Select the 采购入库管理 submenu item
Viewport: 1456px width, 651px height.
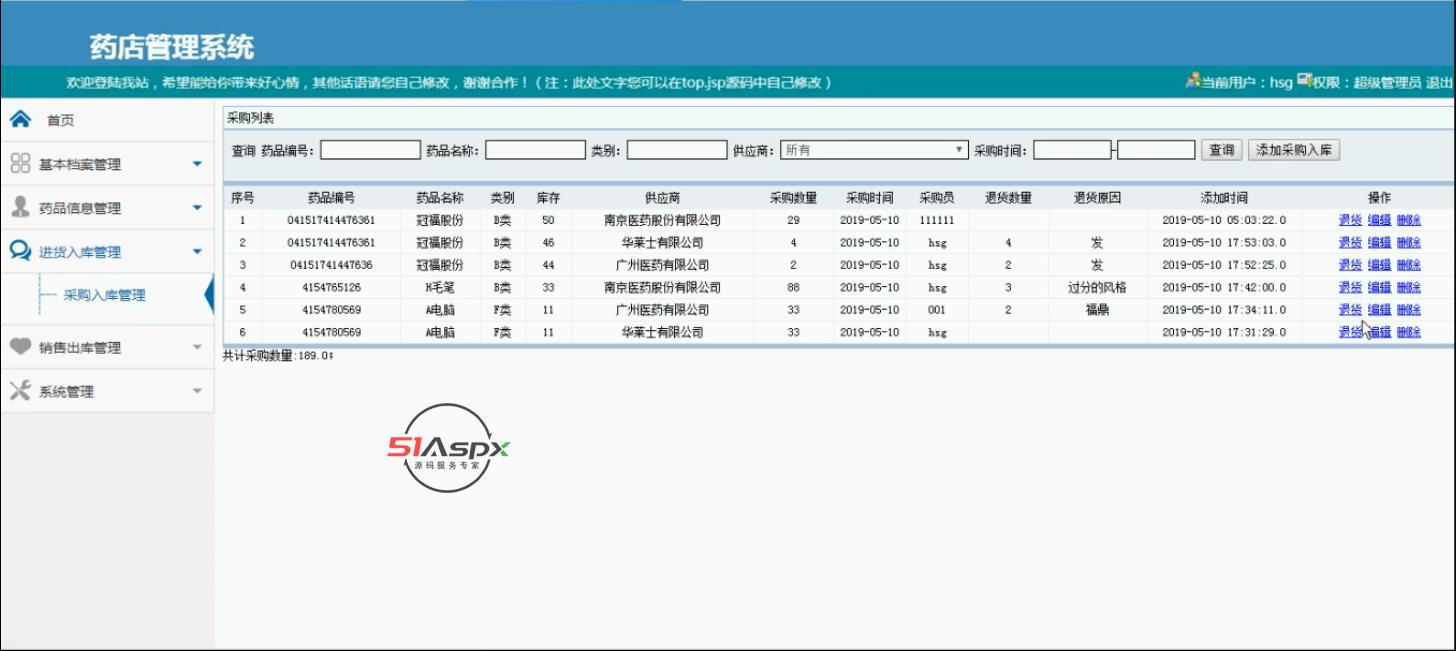point(104,295)
